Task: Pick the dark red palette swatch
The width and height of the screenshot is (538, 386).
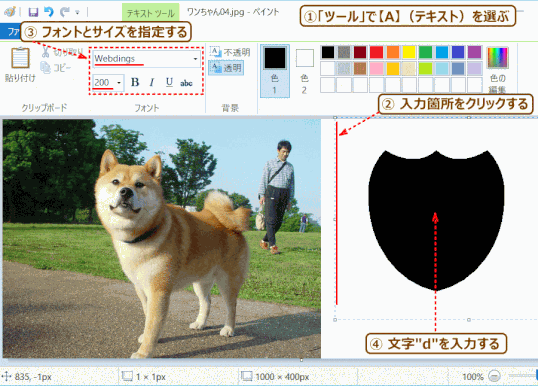Action: pyautogui.click(x=360, y=52)
